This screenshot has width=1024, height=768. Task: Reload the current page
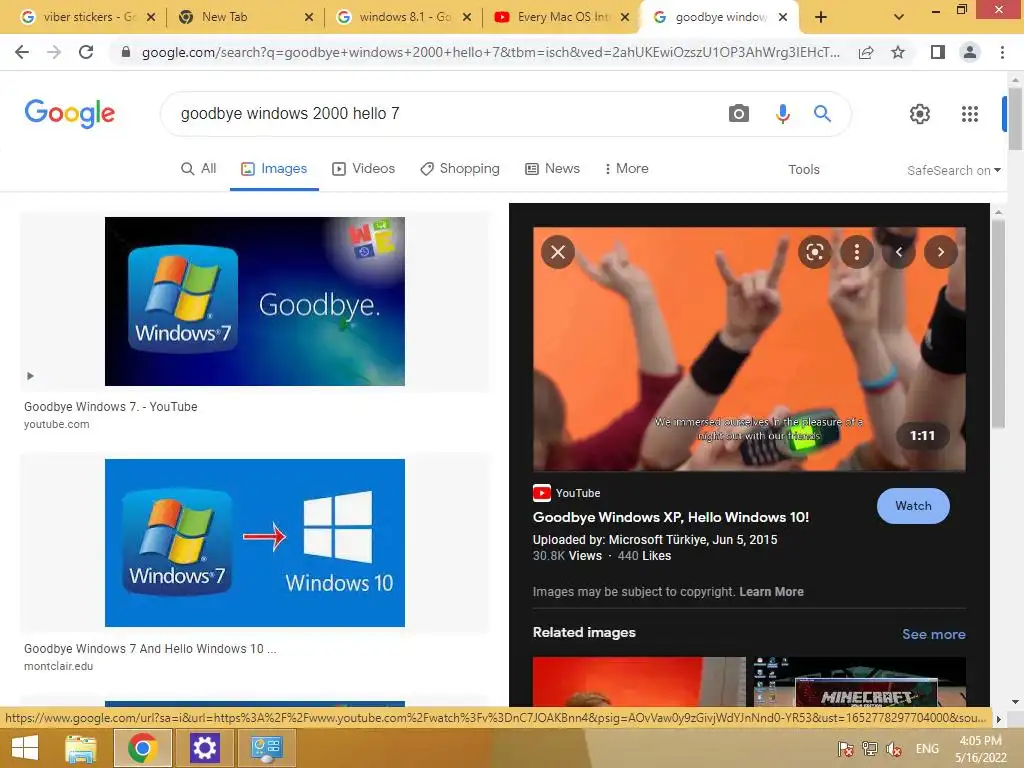(86, 52)
